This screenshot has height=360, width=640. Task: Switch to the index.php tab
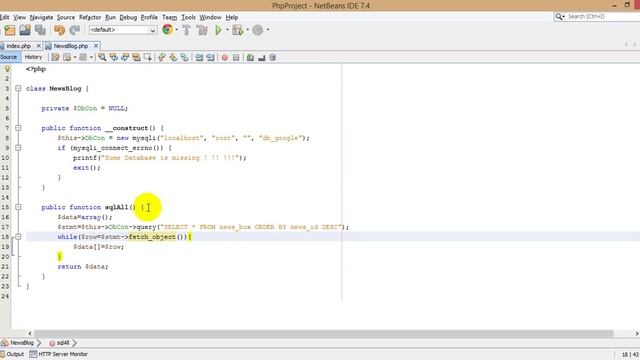pyautogui.click(x=18, y=46)
